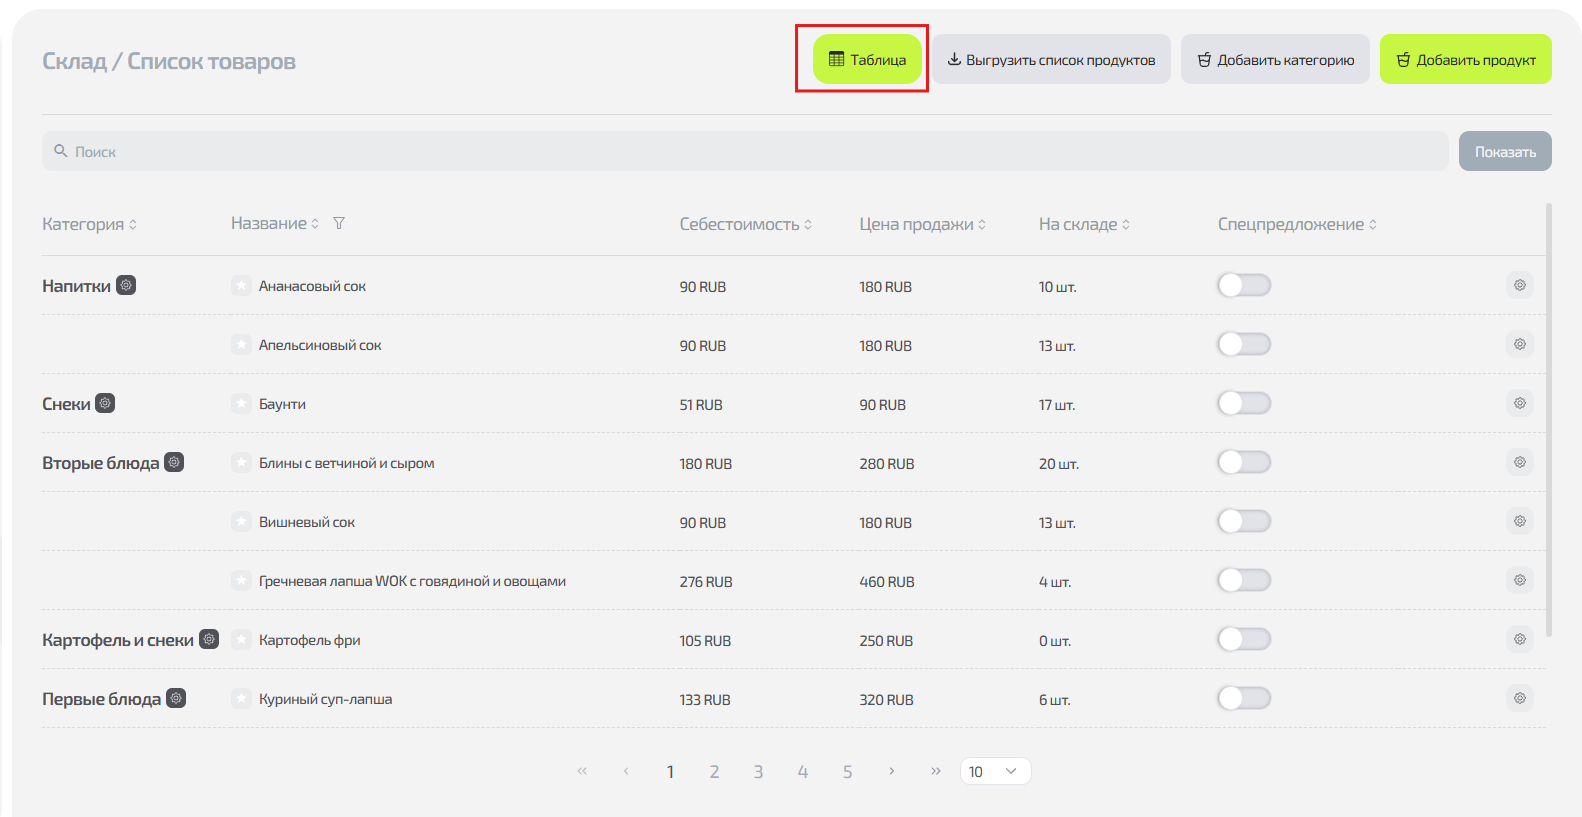Switch to the Таблица view

(x=867, y=59)
